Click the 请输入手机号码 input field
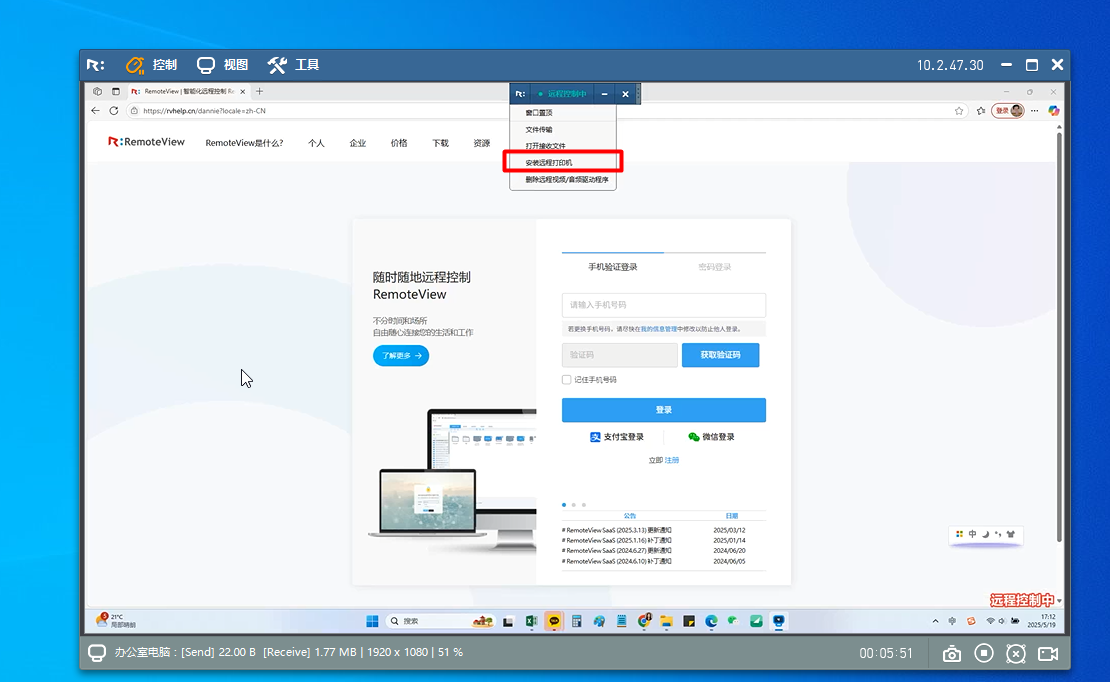This screenshot has width=1110, height=682. point(663,305)
